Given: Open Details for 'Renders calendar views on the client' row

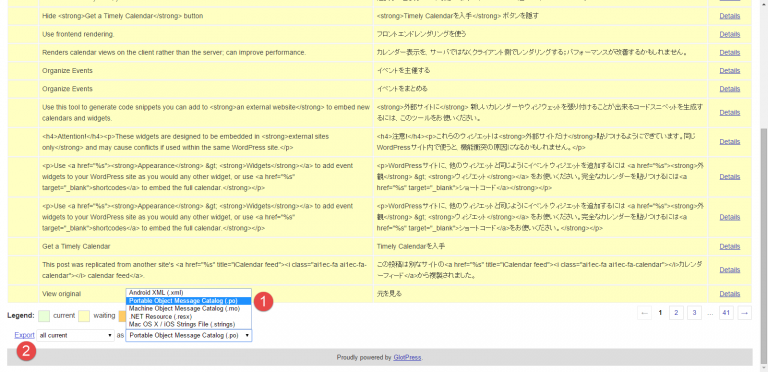Looking at the screenshot, I should click(x=729, y=52).
